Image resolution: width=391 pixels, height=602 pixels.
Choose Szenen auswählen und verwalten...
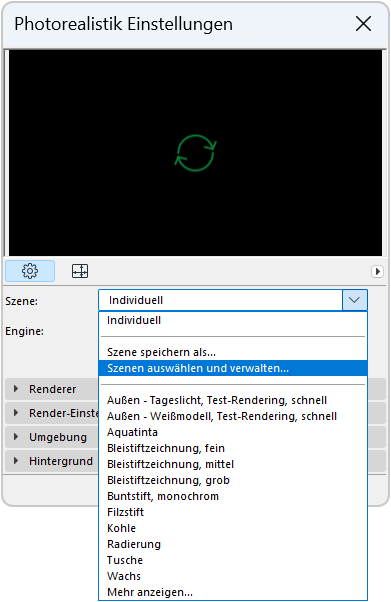pos(233,368)
